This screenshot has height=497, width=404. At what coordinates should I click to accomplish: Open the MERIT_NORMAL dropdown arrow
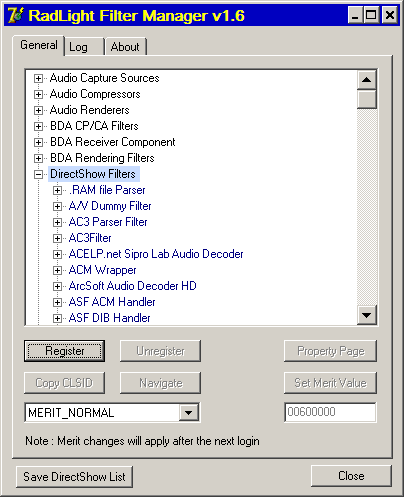click(188, 413)
